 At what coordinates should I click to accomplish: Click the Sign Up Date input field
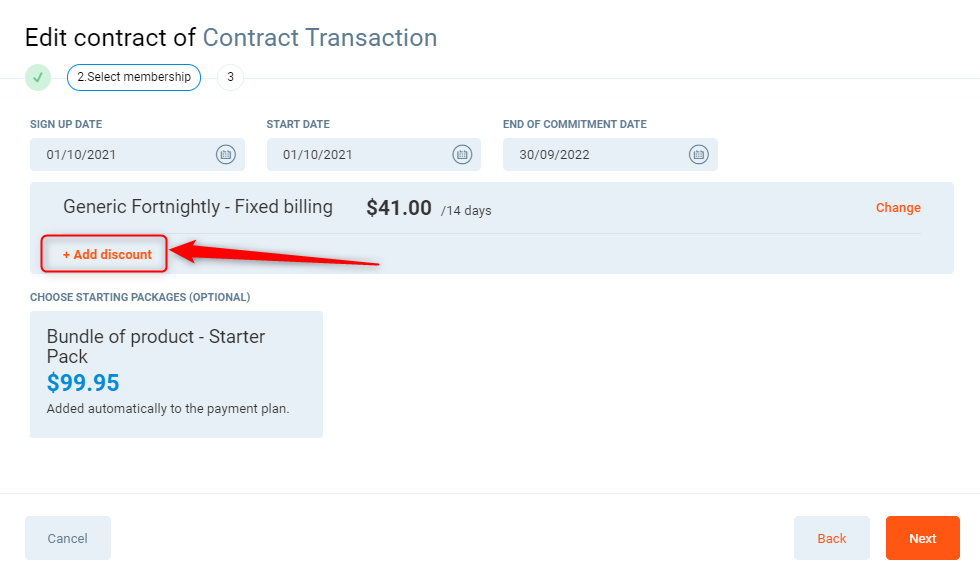tap(115, 155)
